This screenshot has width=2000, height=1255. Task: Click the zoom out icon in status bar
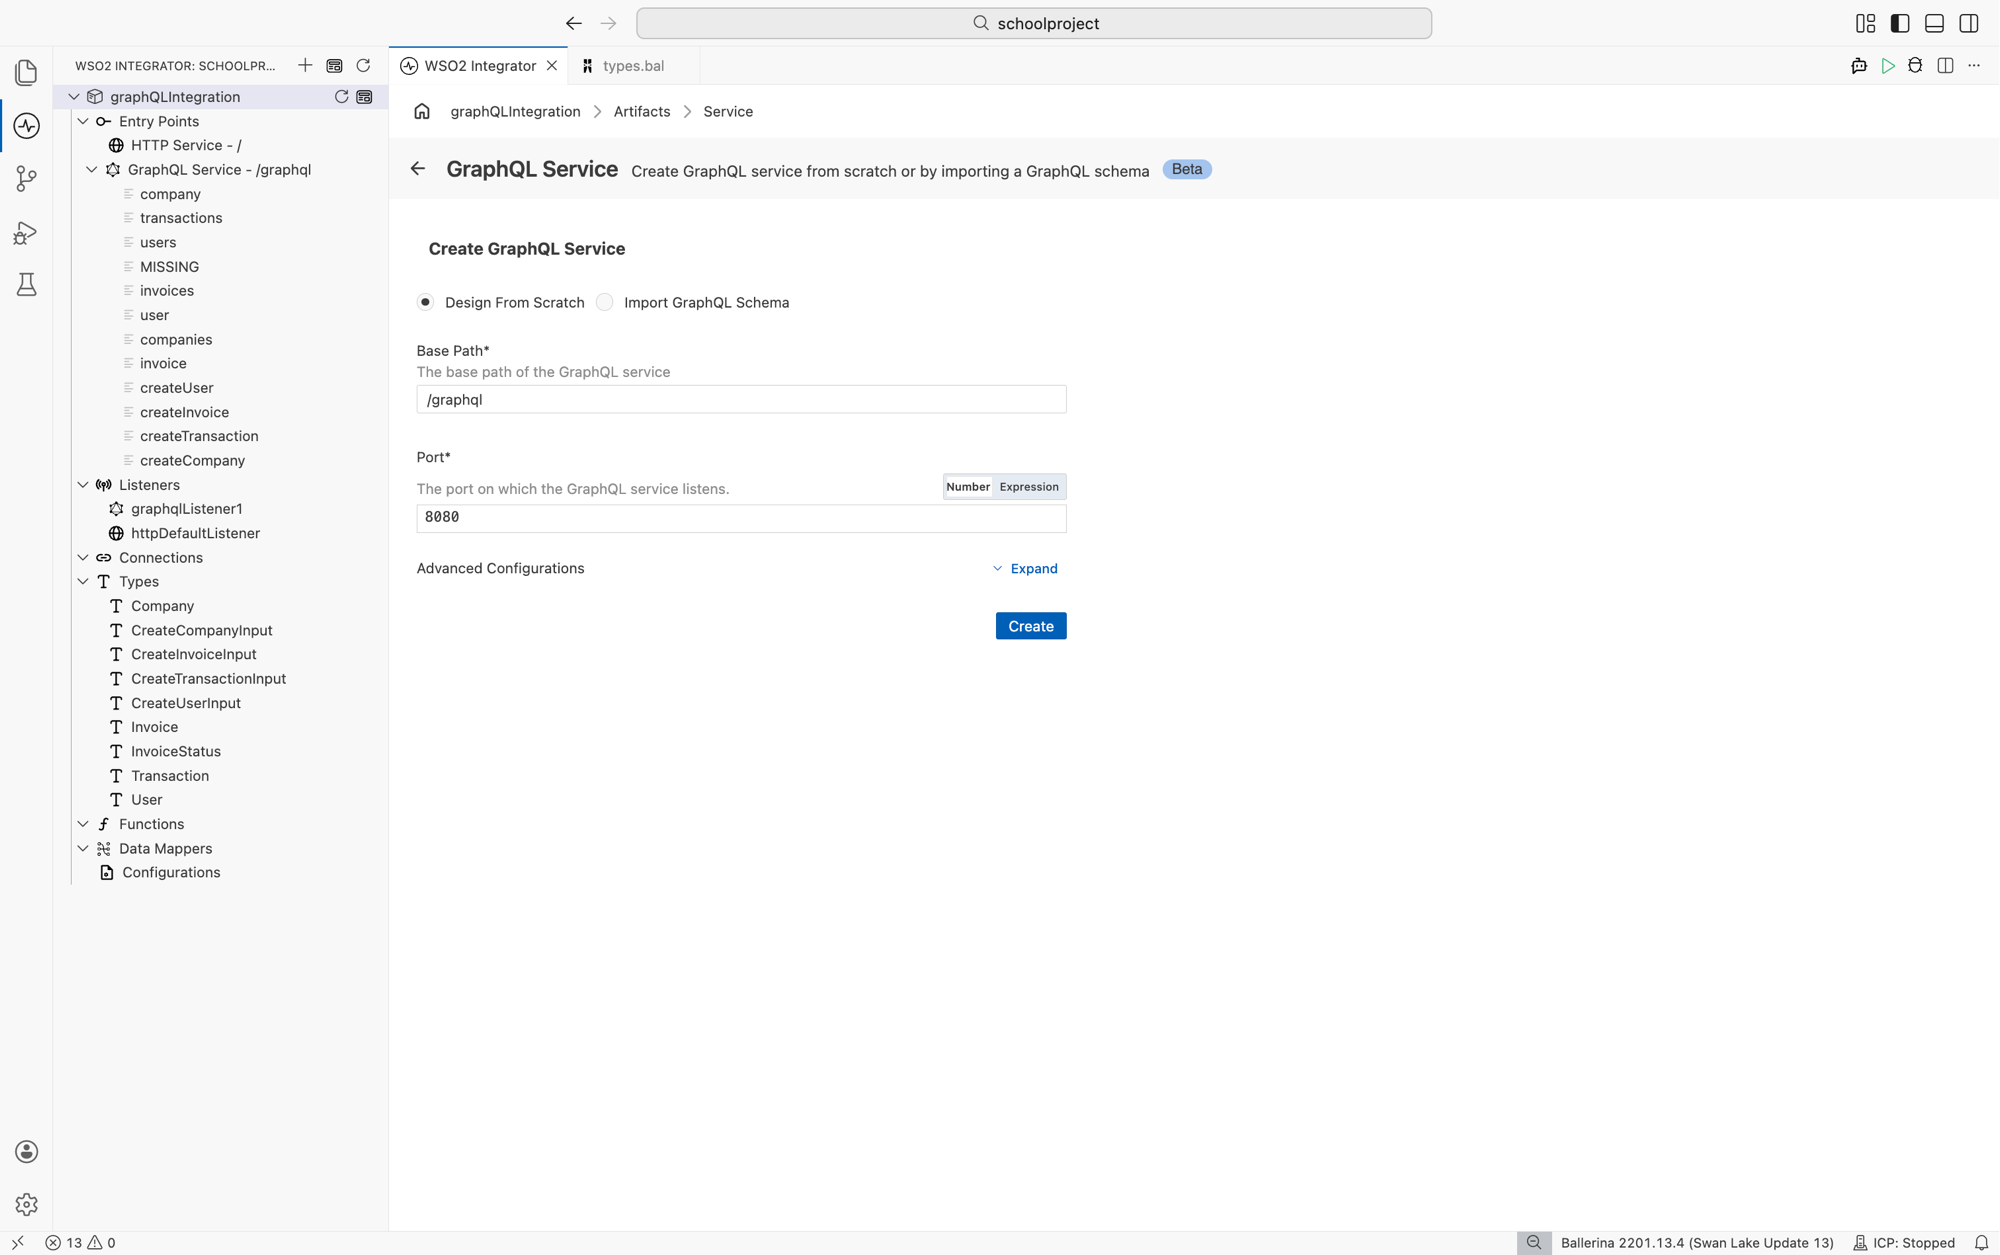pos(1534,1242)
